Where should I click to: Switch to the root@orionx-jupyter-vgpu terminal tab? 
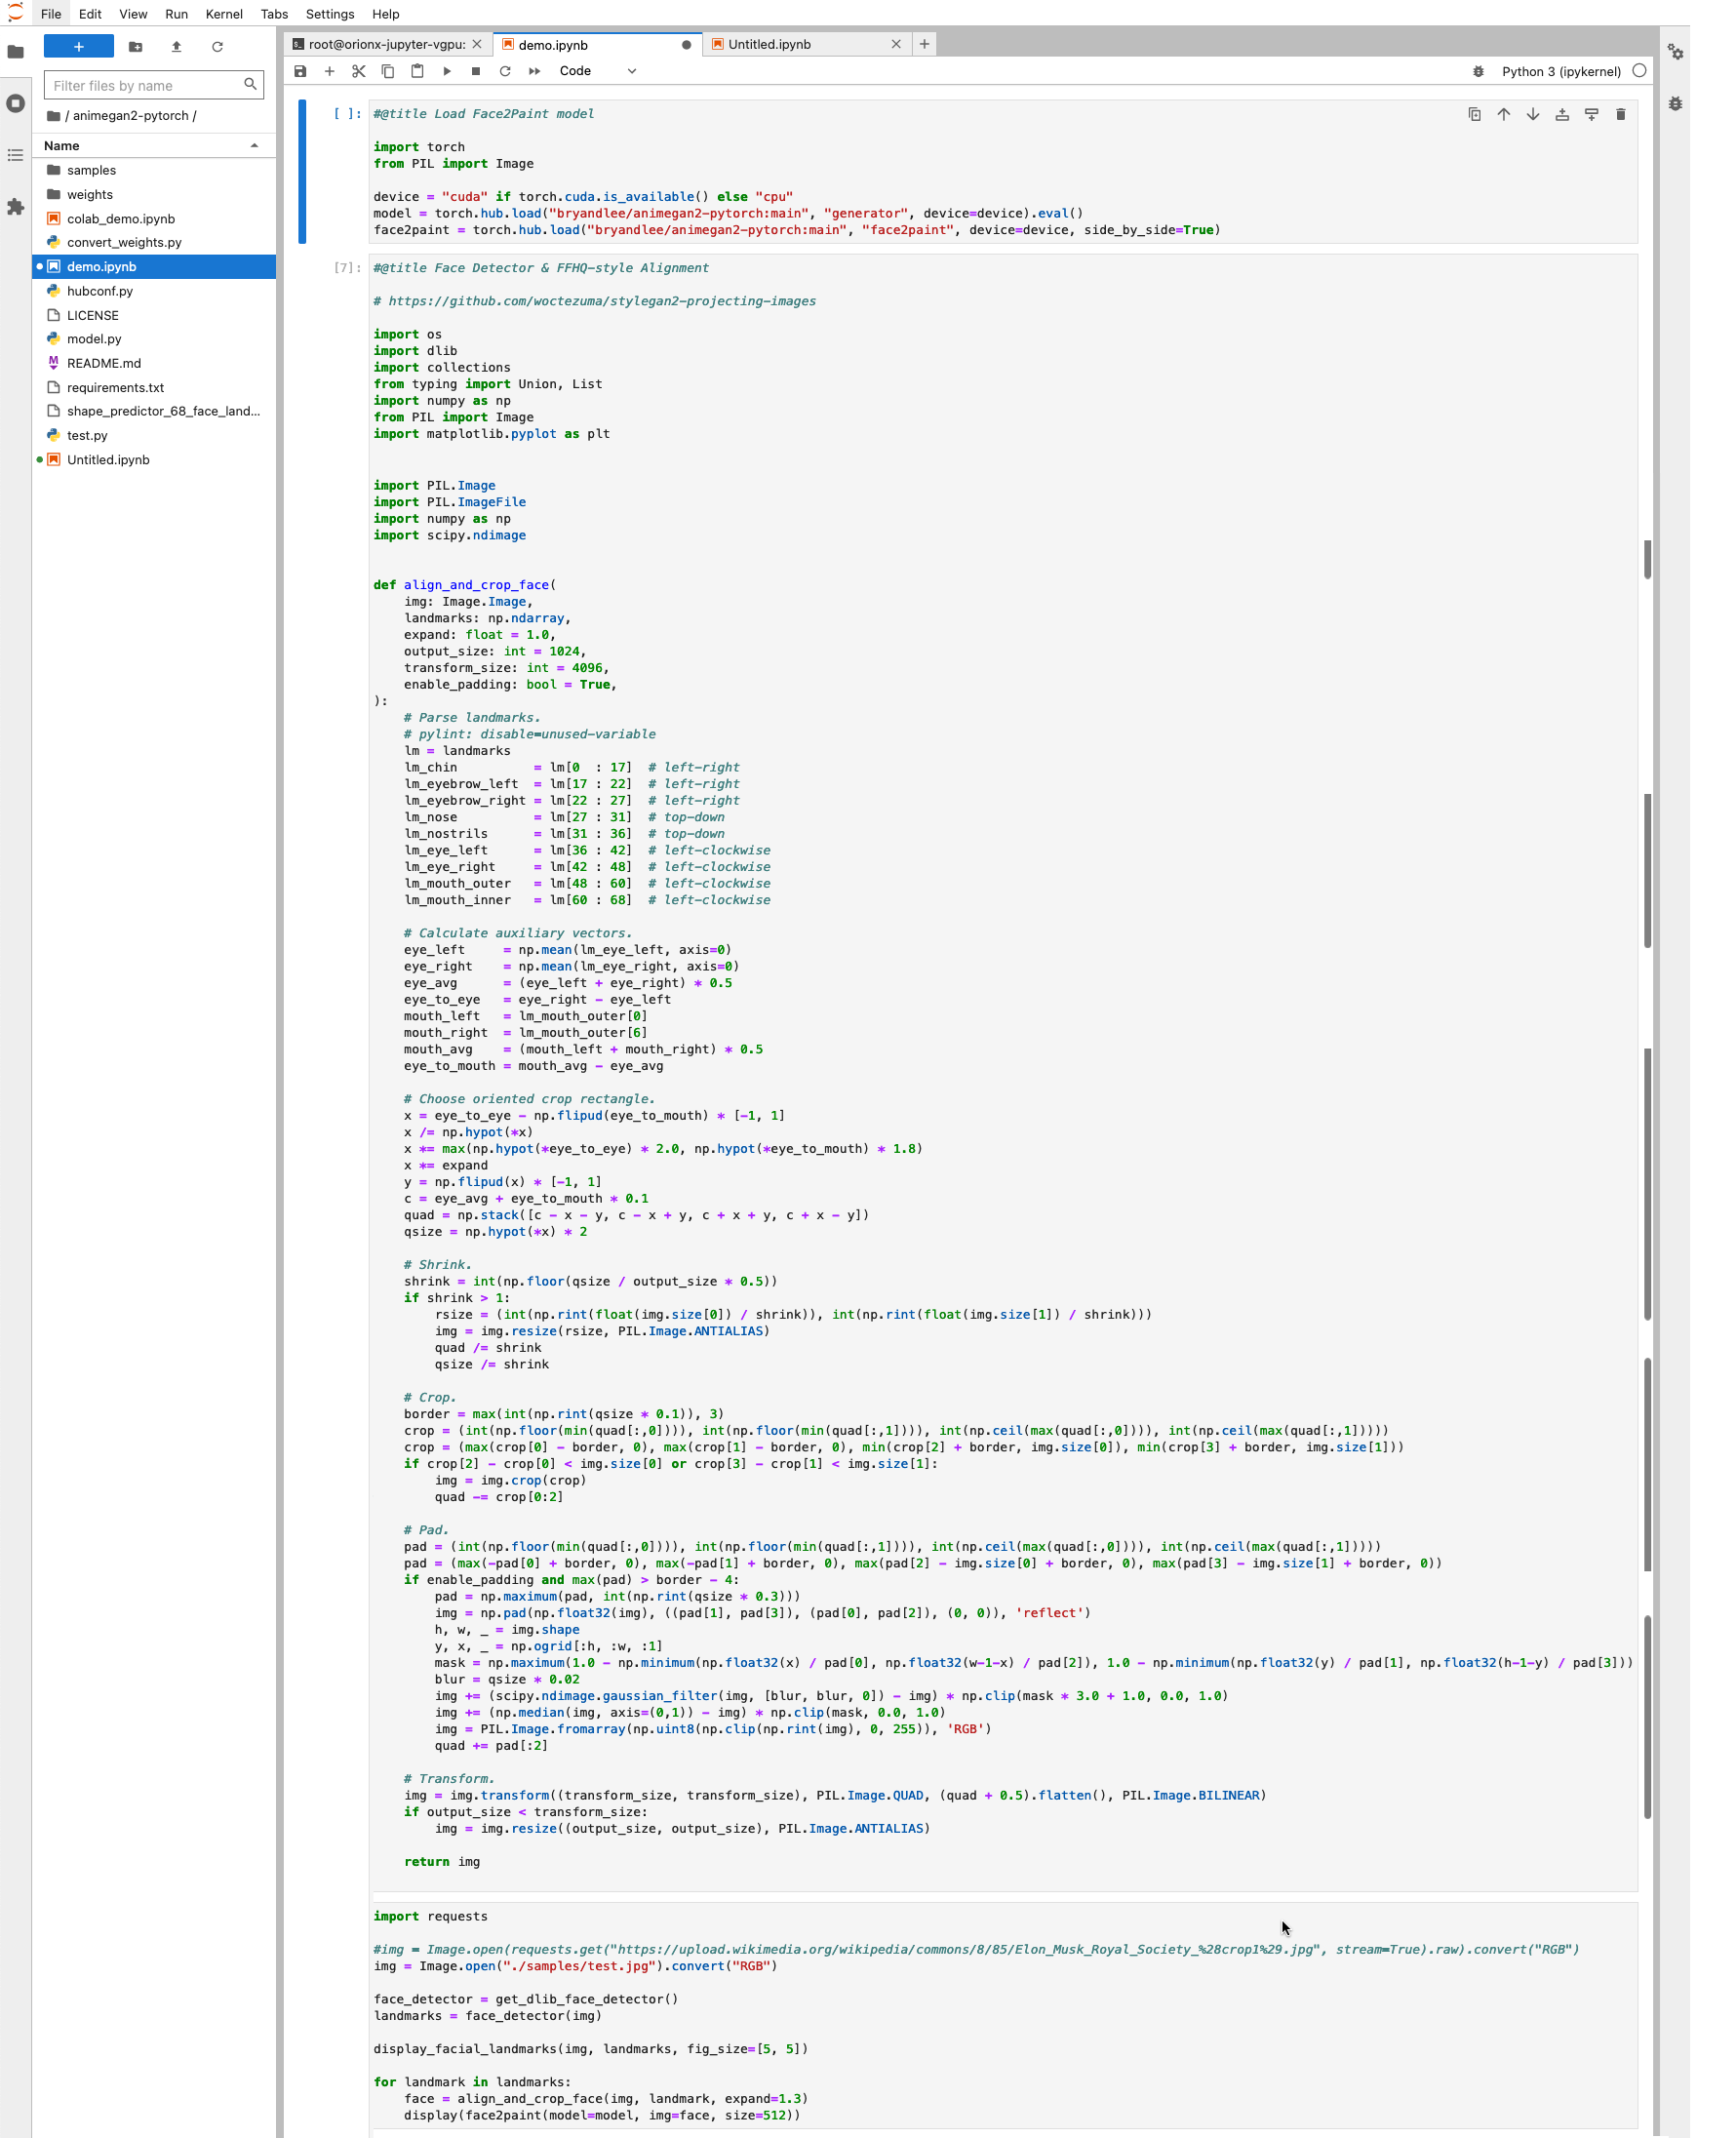tap(386, 44)
